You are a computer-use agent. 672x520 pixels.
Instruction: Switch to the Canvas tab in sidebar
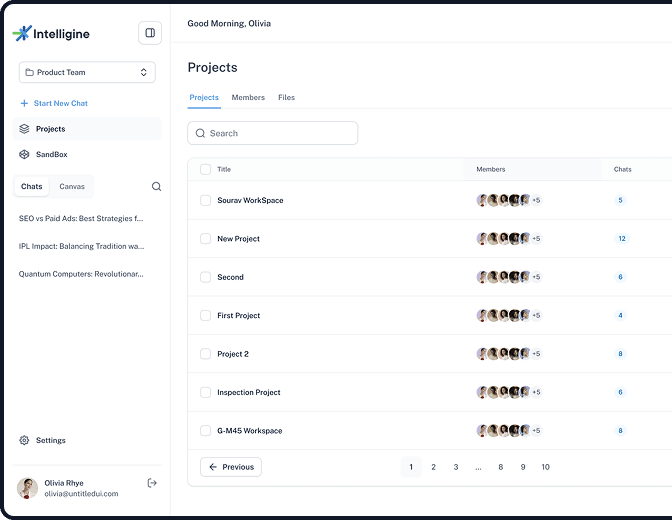click(x=72, y=186)
